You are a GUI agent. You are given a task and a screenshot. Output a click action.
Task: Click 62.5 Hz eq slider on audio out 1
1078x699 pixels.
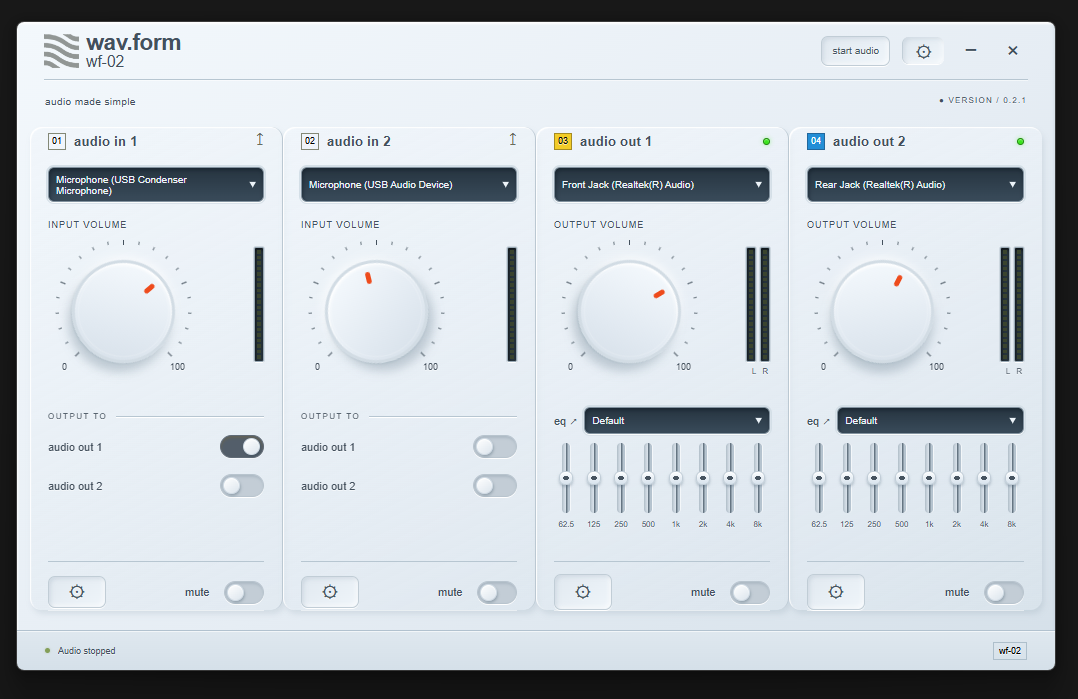coord(566,478)
